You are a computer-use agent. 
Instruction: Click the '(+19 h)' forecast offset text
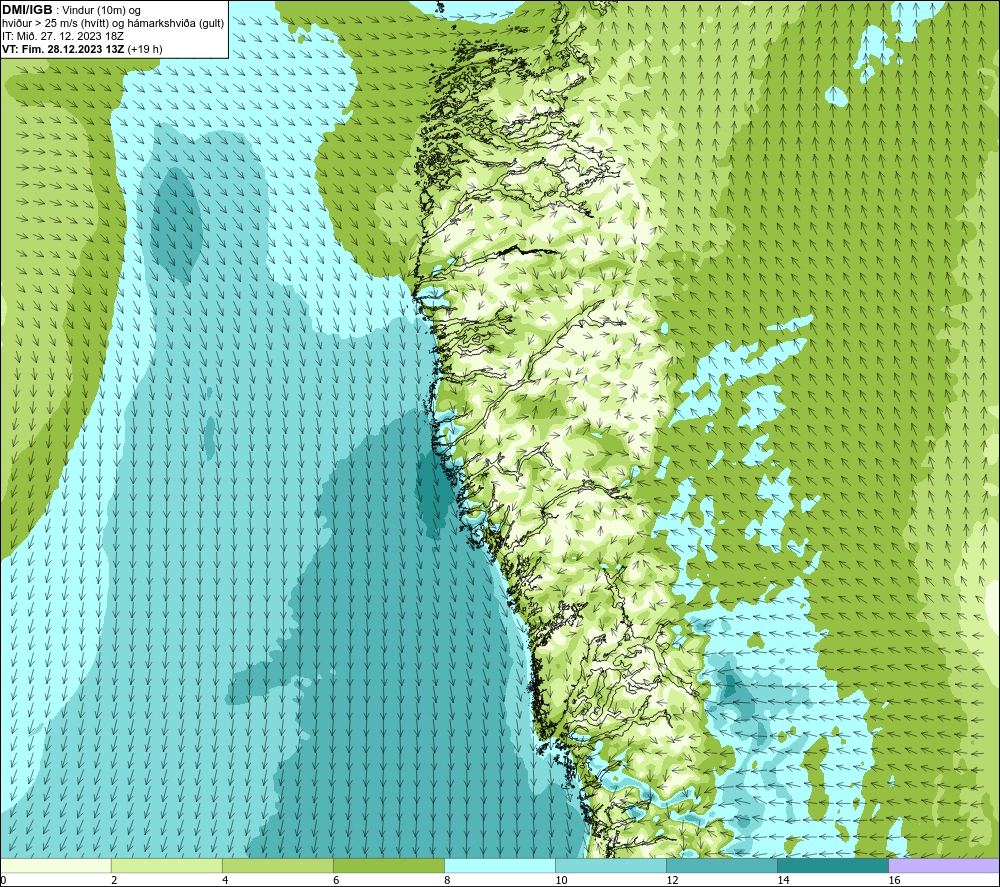pos(145,49)
